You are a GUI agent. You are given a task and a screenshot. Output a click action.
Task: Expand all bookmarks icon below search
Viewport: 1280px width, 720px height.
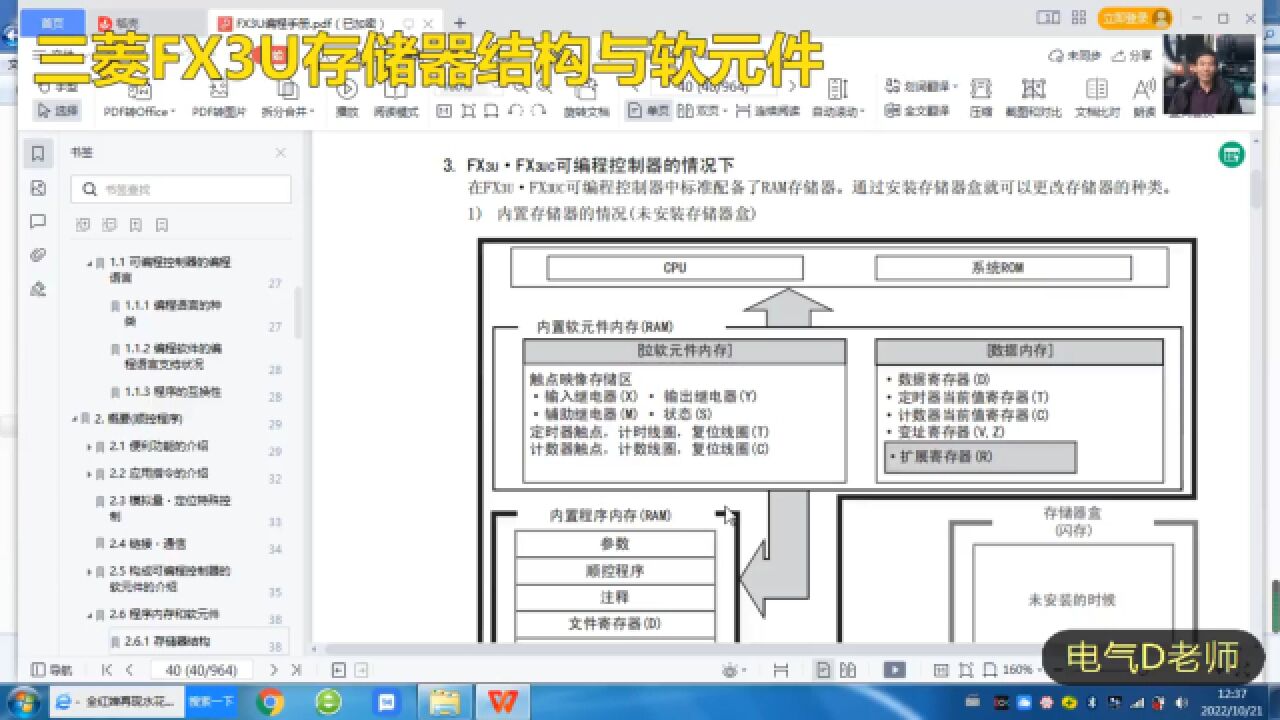pos(84,225)
